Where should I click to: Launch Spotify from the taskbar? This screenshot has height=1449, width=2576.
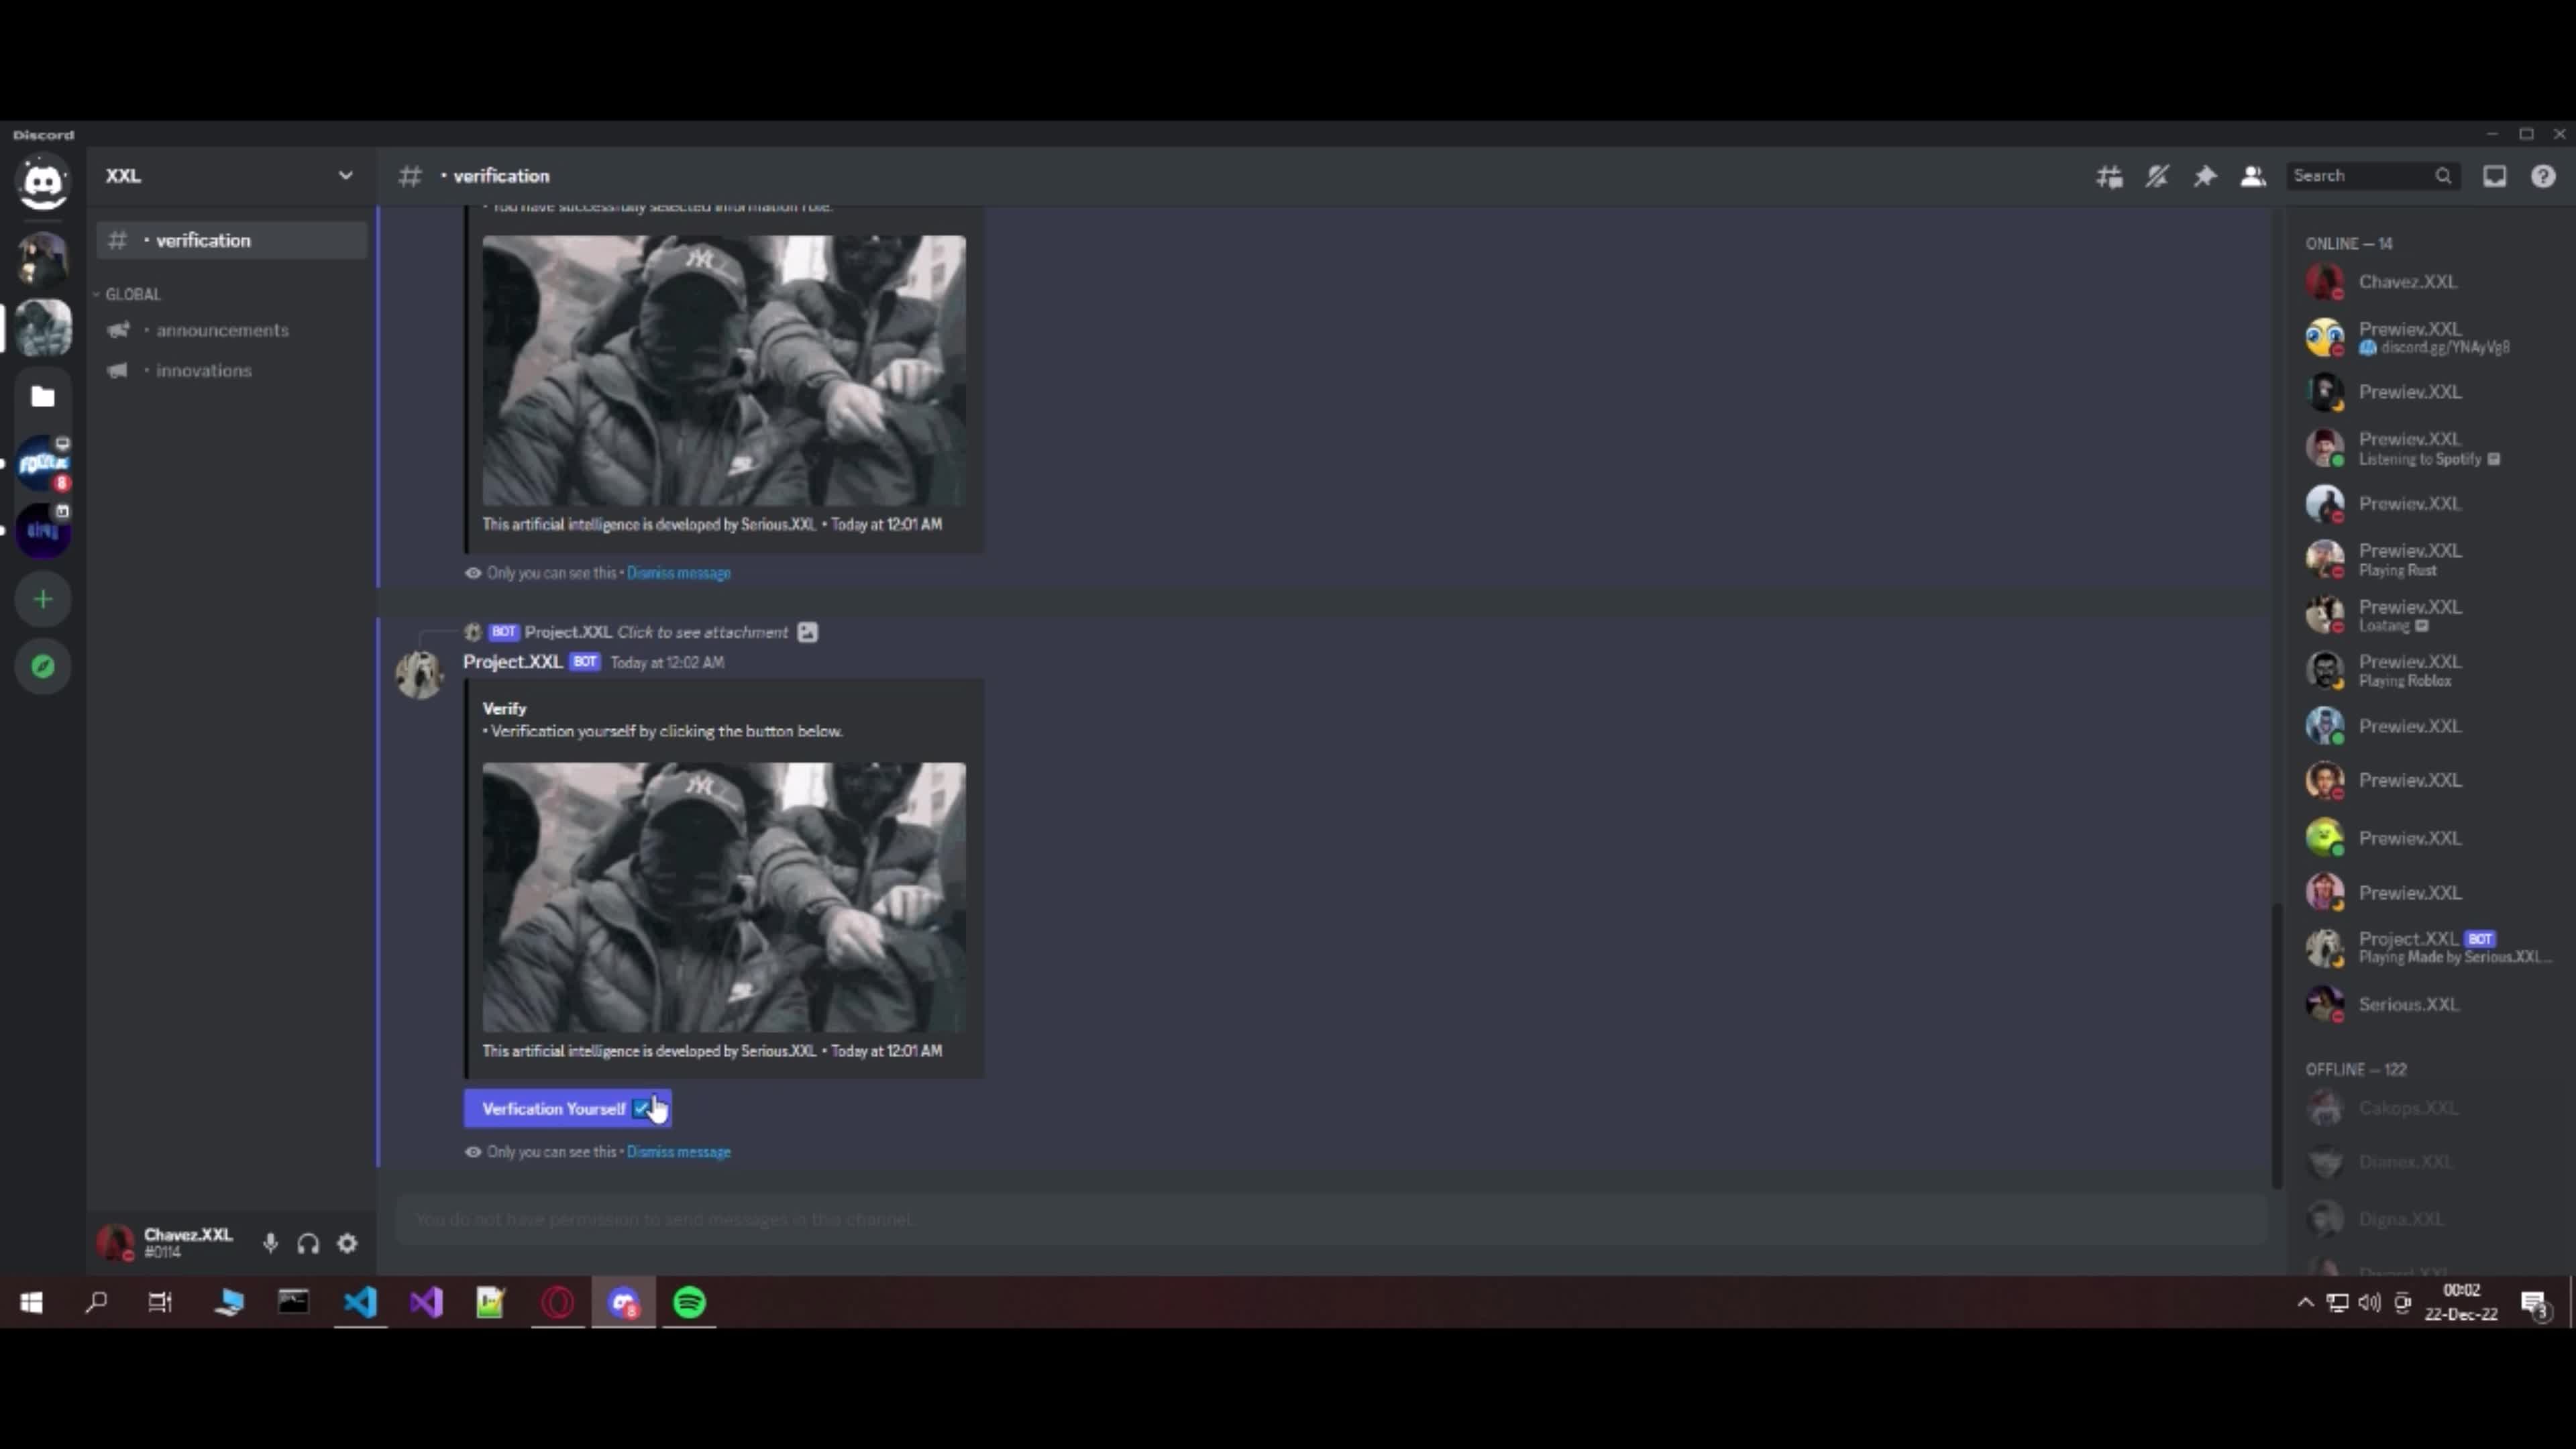coord(688,1302)
